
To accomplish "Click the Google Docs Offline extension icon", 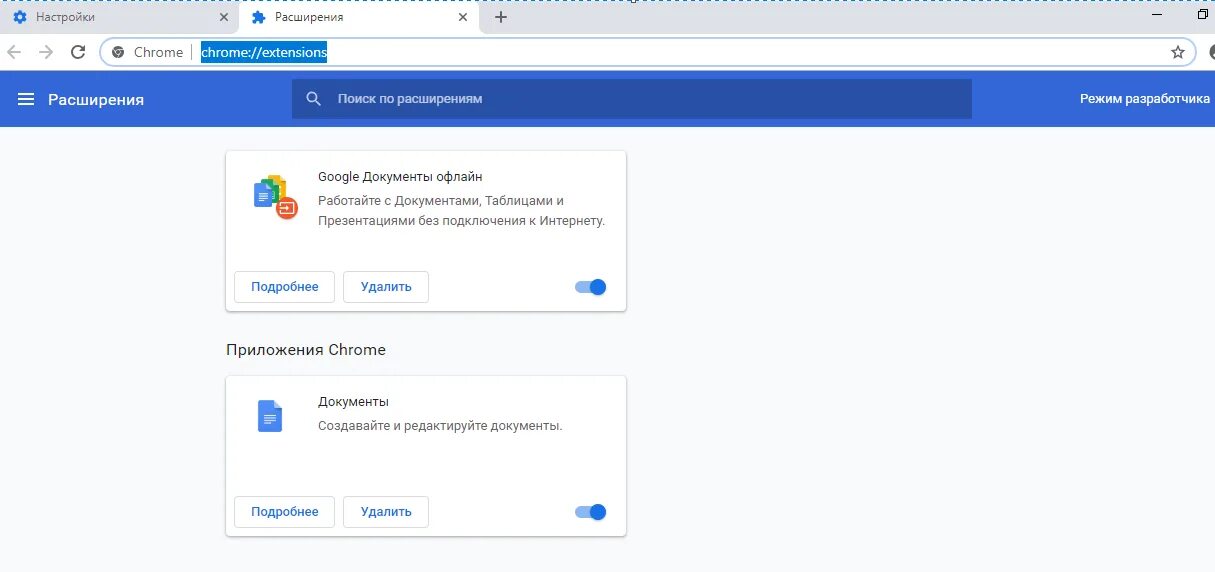I will (275, 196).
